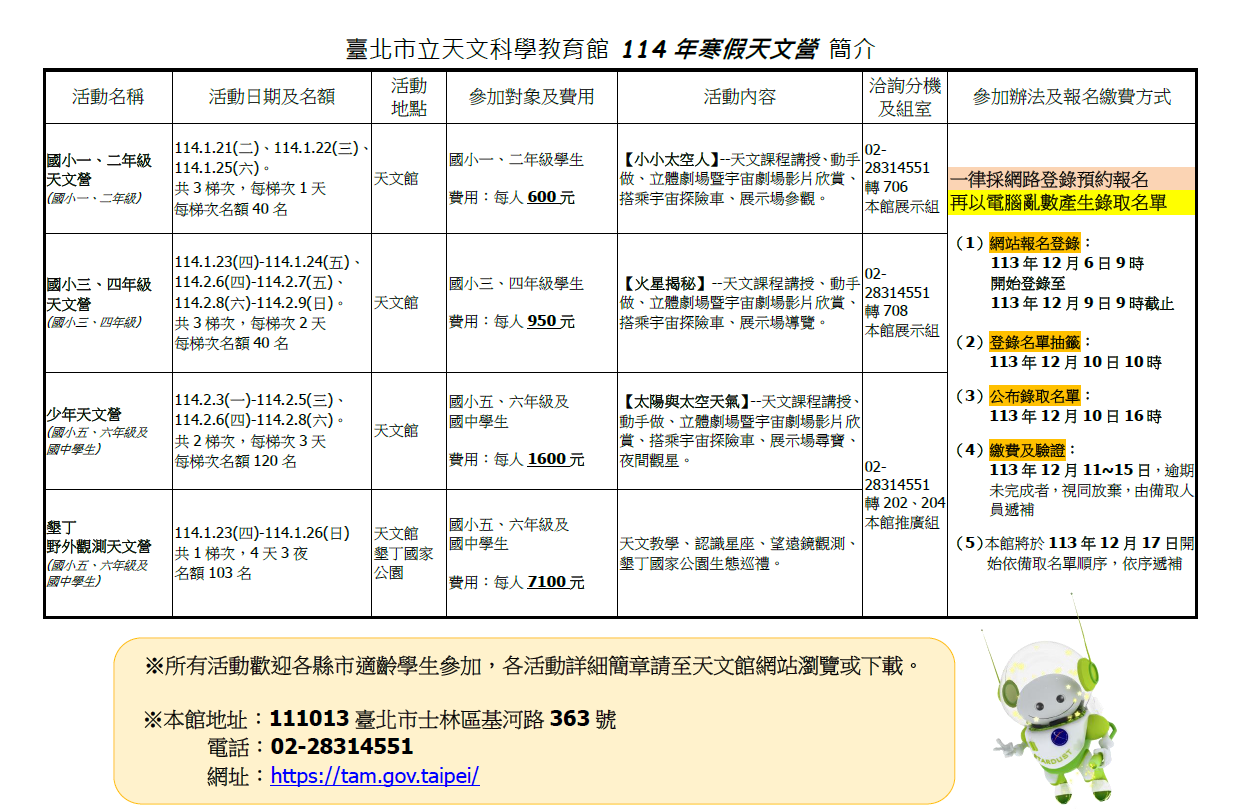Select the 活動名稱 column header
1234x809 pixels.
[108, 97]
